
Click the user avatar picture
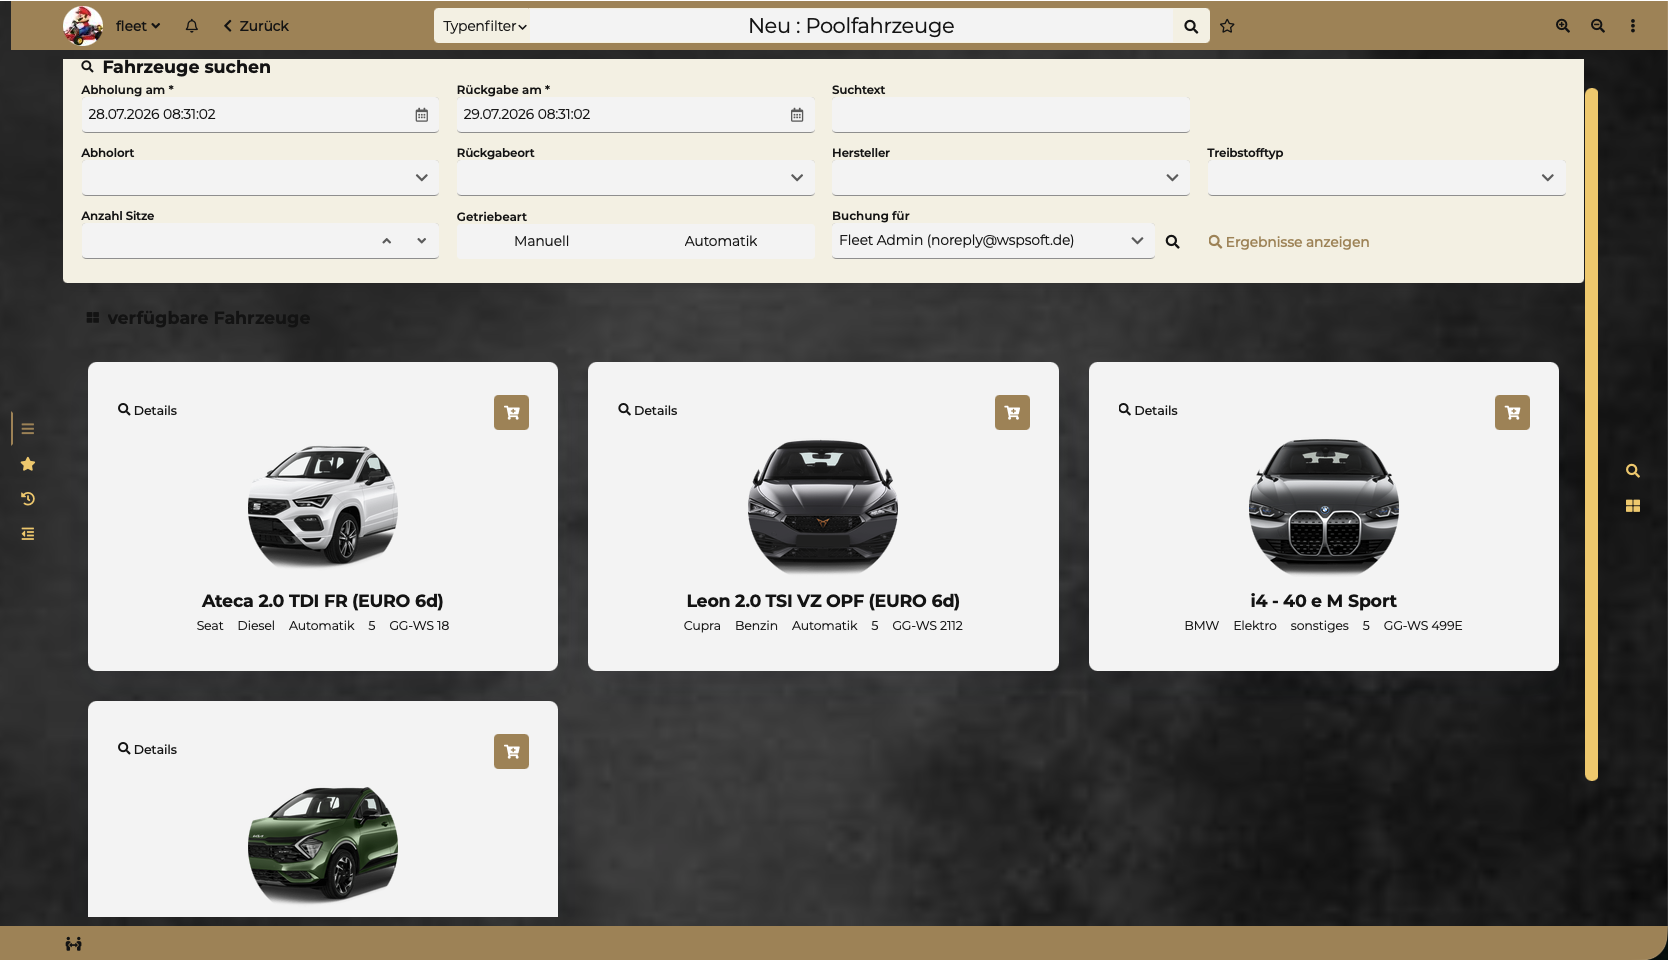[x=83, y=26]
